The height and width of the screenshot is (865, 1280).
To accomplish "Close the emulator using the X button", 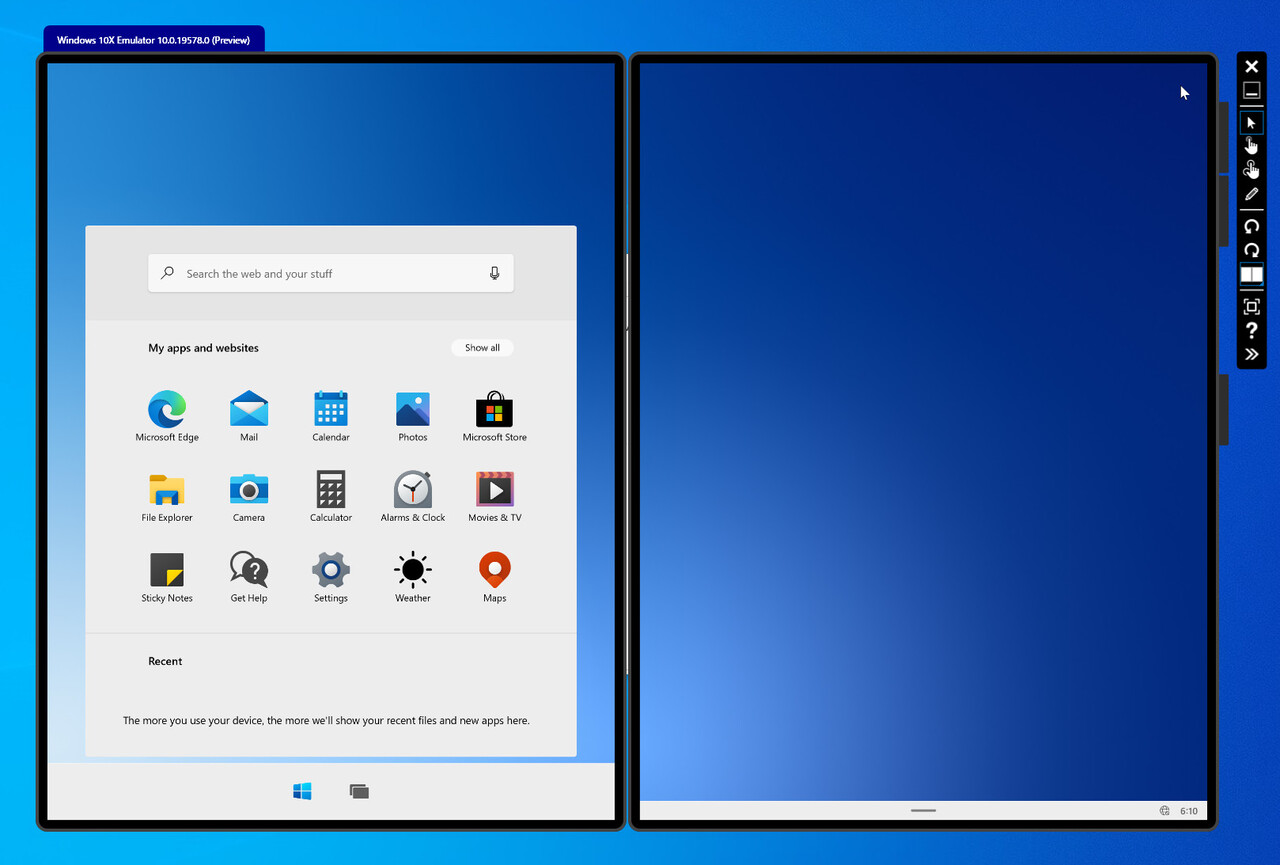I will click(1251, 66).
